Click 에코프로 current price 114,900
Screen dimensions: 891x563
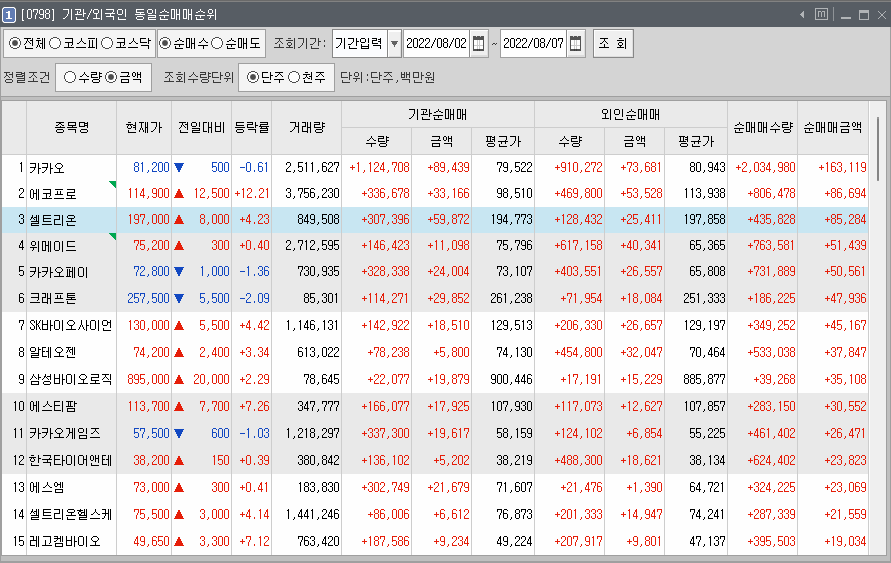[x=148, y=194]
